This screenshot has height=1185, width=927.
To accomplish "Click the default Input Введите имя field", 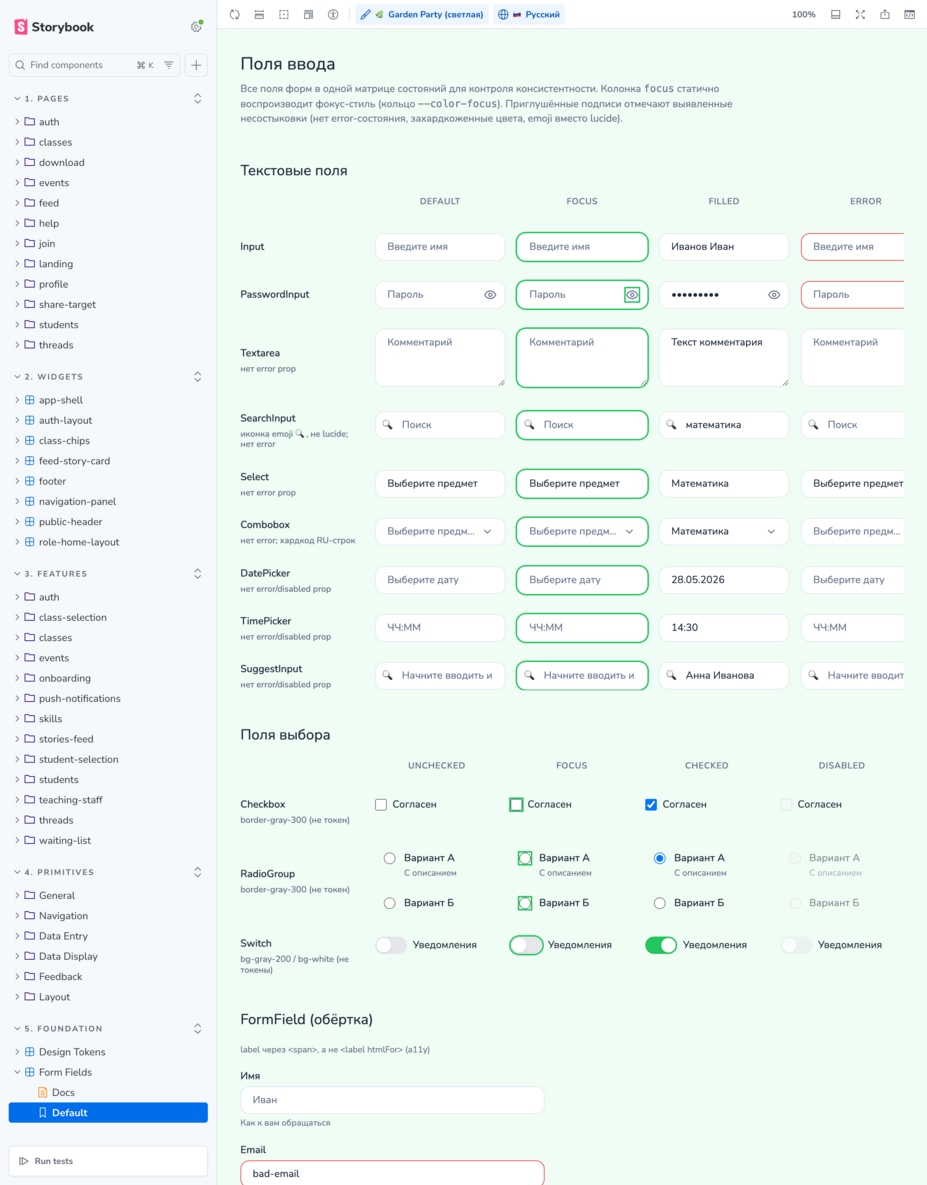I will point(440,246).
